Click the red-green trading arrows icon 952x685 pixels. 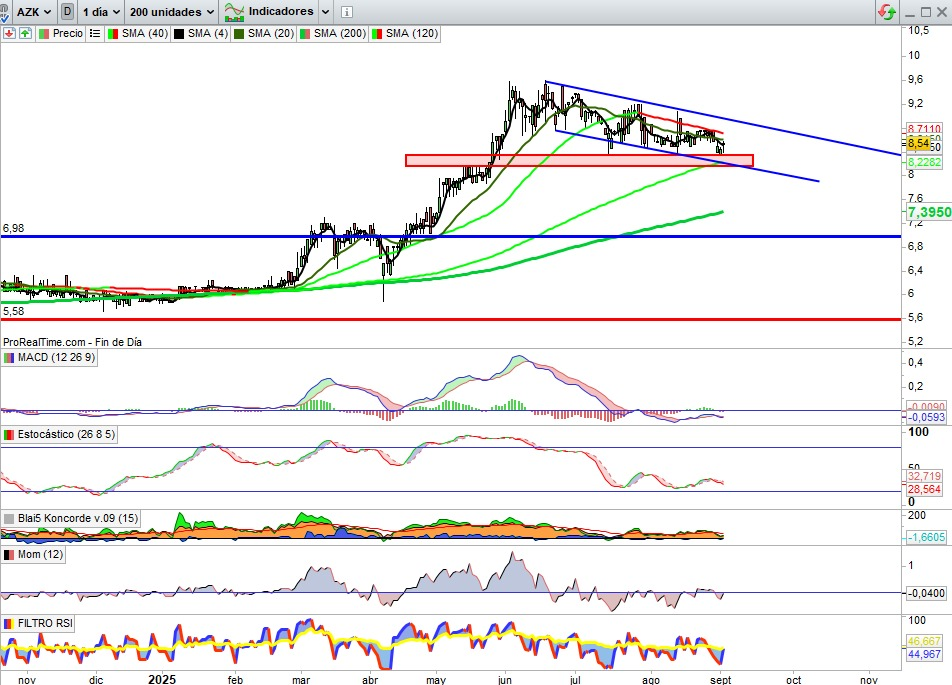[x=886, y=12]
